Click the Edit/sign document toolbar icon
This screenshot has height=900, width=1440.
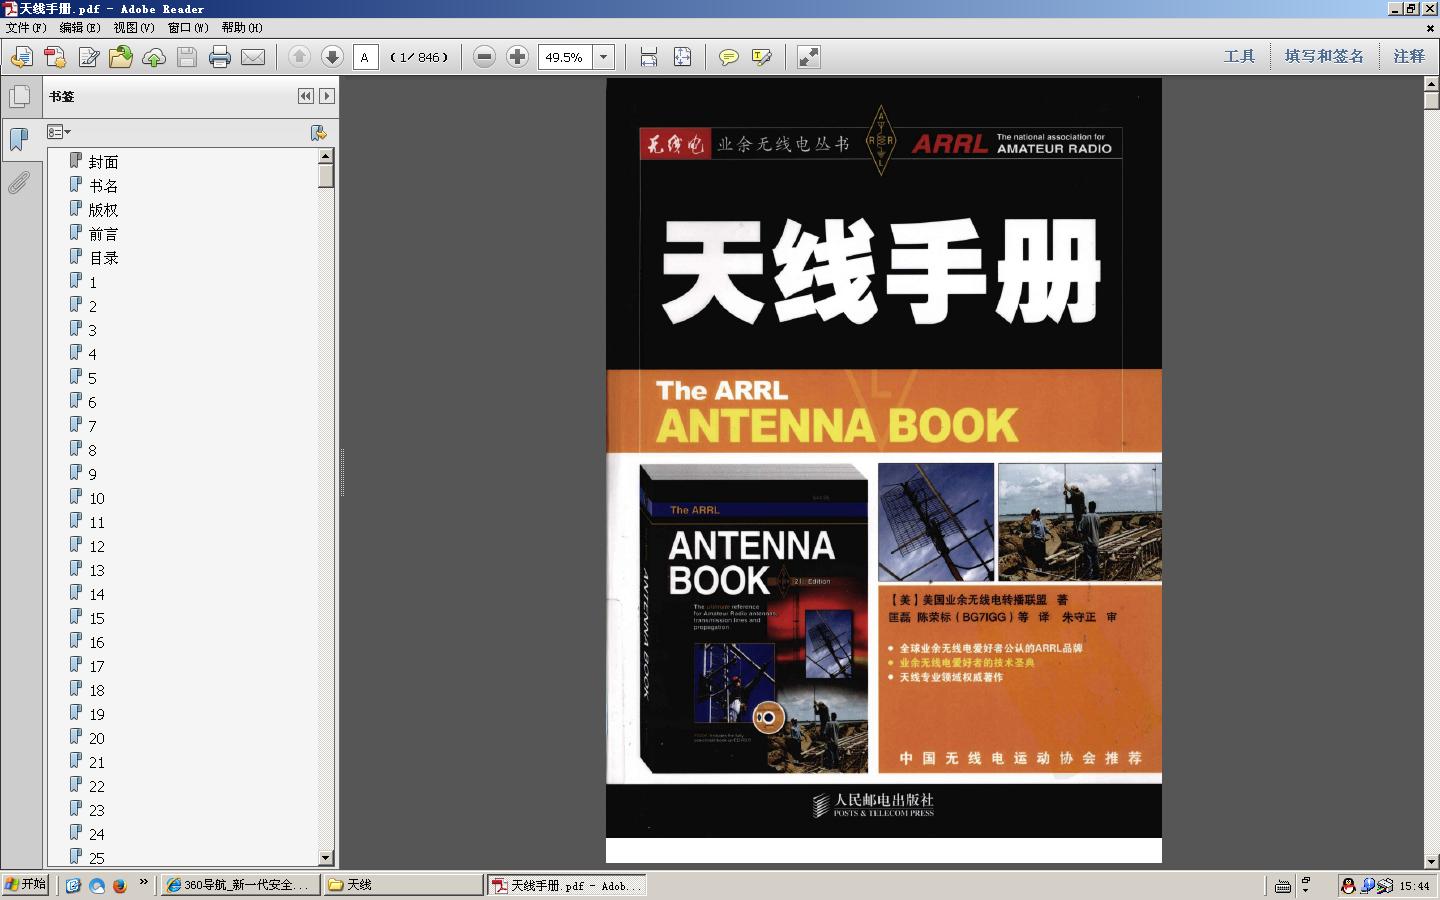pos(88,57)
